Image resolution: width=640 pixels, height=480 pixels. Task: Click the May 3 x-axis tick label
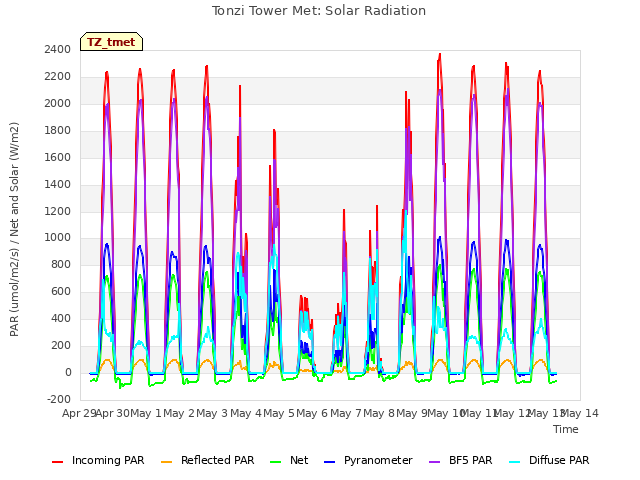(x=212, y=413)
